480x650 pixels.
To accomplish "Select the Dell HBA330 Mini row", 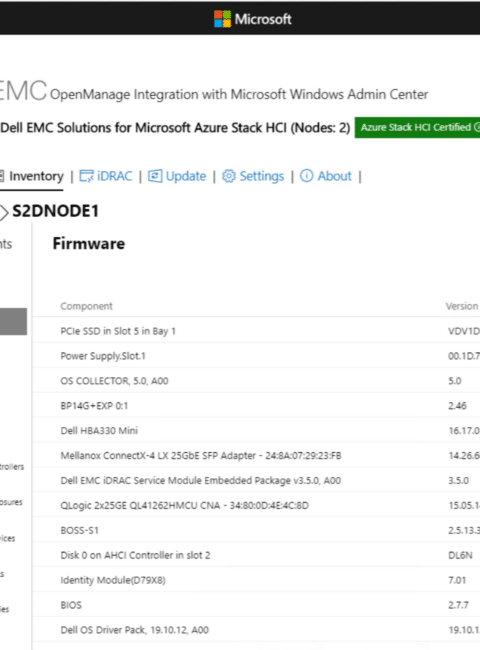I will 256,431.
